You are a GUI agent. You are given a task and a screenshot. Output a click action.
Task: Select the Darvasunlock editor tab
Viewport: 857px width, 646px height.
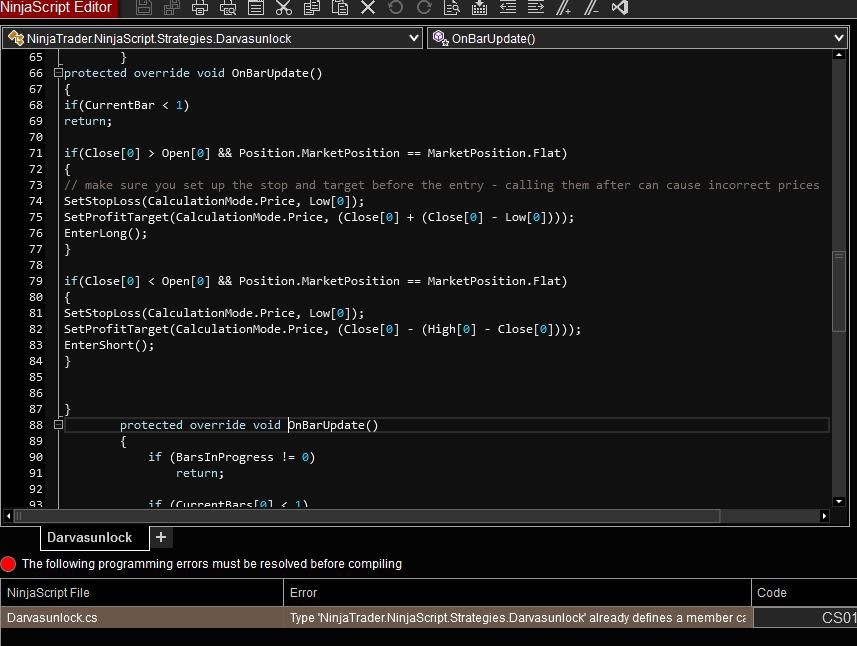pos(89,537)
